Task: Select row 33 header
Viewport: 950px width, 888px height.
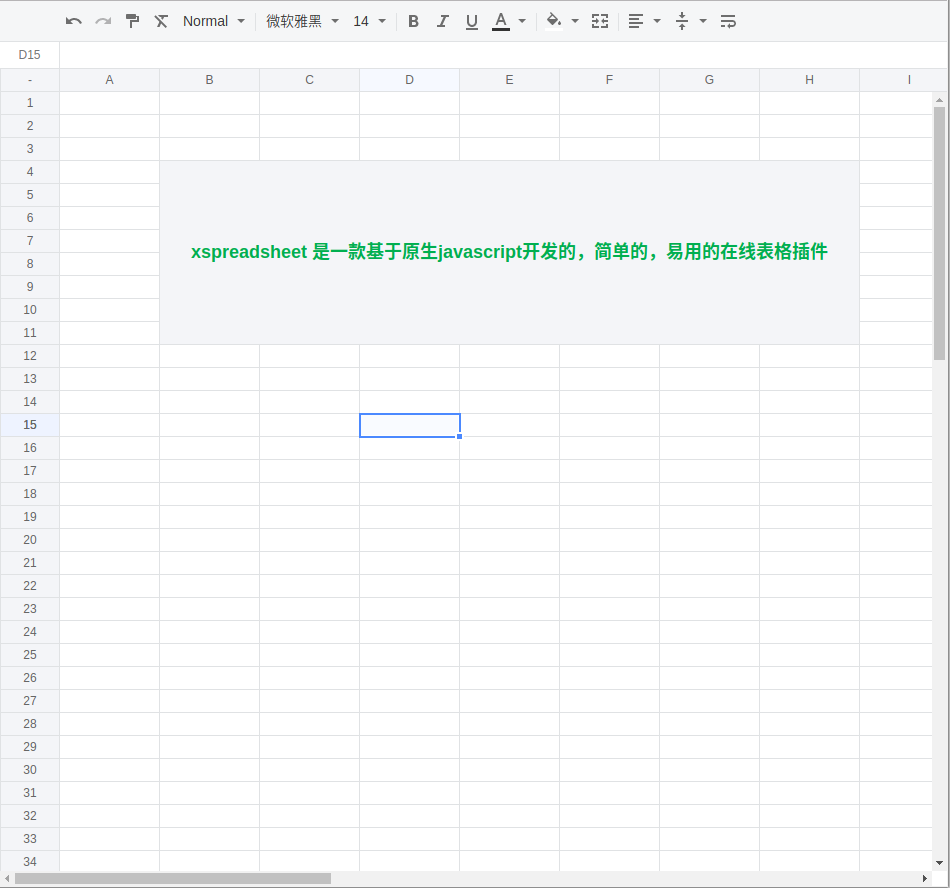Action: click(x=30, y=840)
